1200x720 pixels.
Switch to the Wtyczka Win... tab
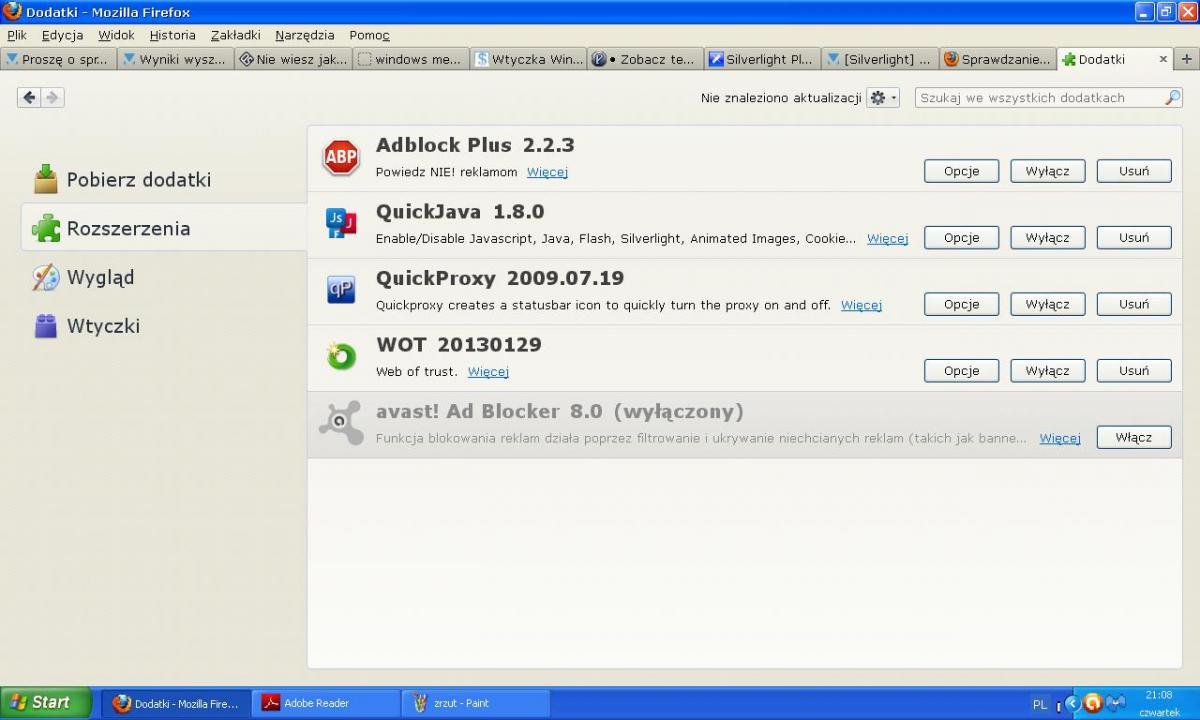(528, 59)
